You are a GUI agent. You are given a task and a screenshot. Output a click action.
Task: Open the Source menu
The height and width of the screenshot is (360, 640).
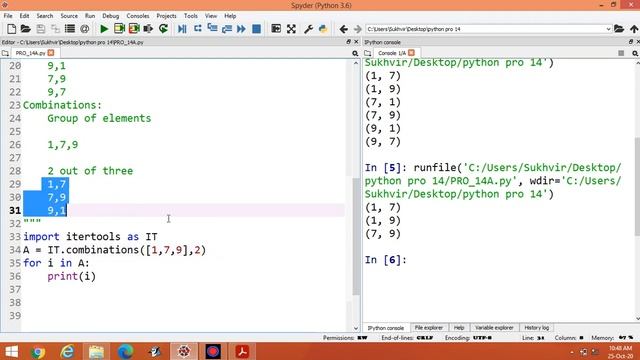(69, 16)
